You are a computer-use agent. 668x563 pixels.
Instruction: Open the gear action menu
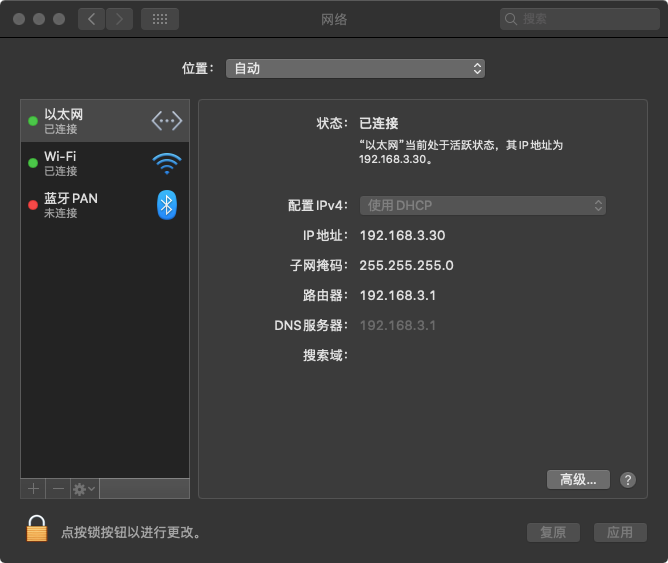coord(84,488)
